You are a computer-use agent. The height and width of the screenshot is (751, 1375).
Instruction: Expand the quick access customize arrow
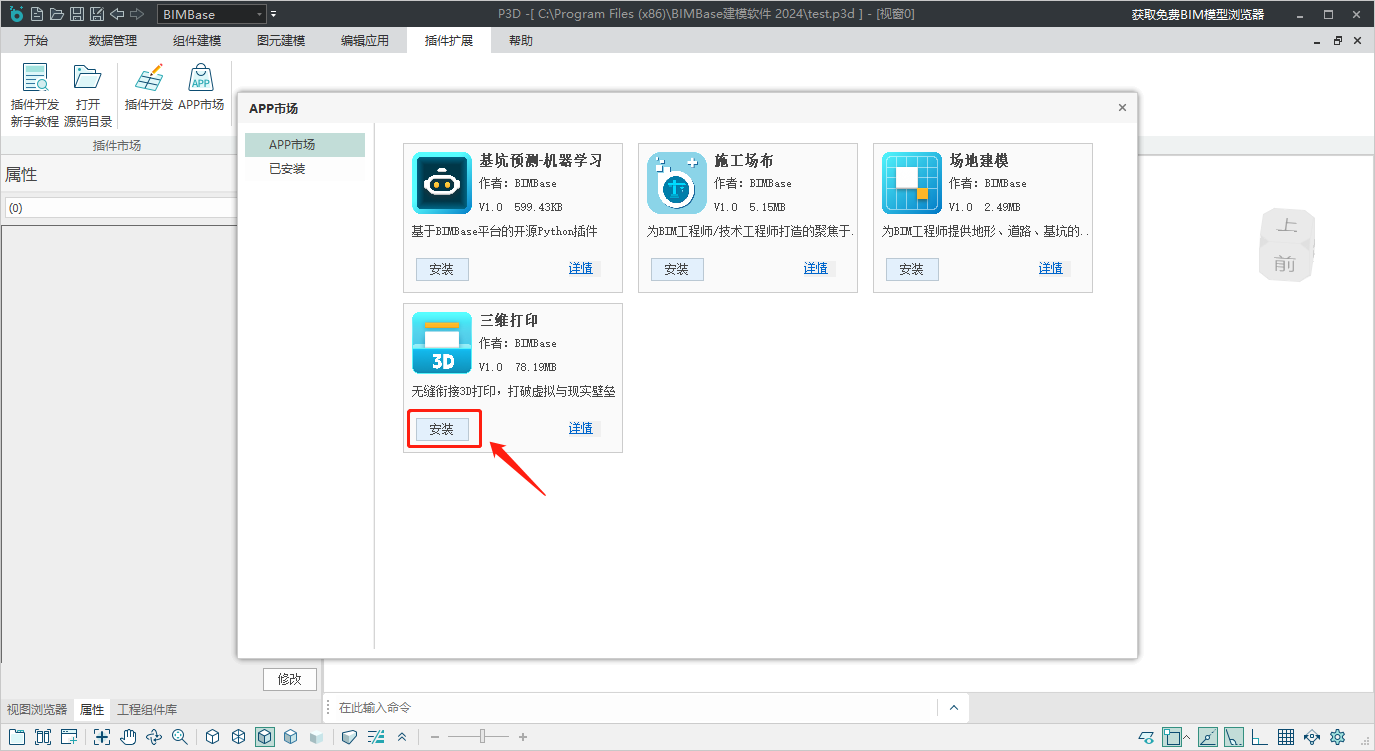click(274, 14)
